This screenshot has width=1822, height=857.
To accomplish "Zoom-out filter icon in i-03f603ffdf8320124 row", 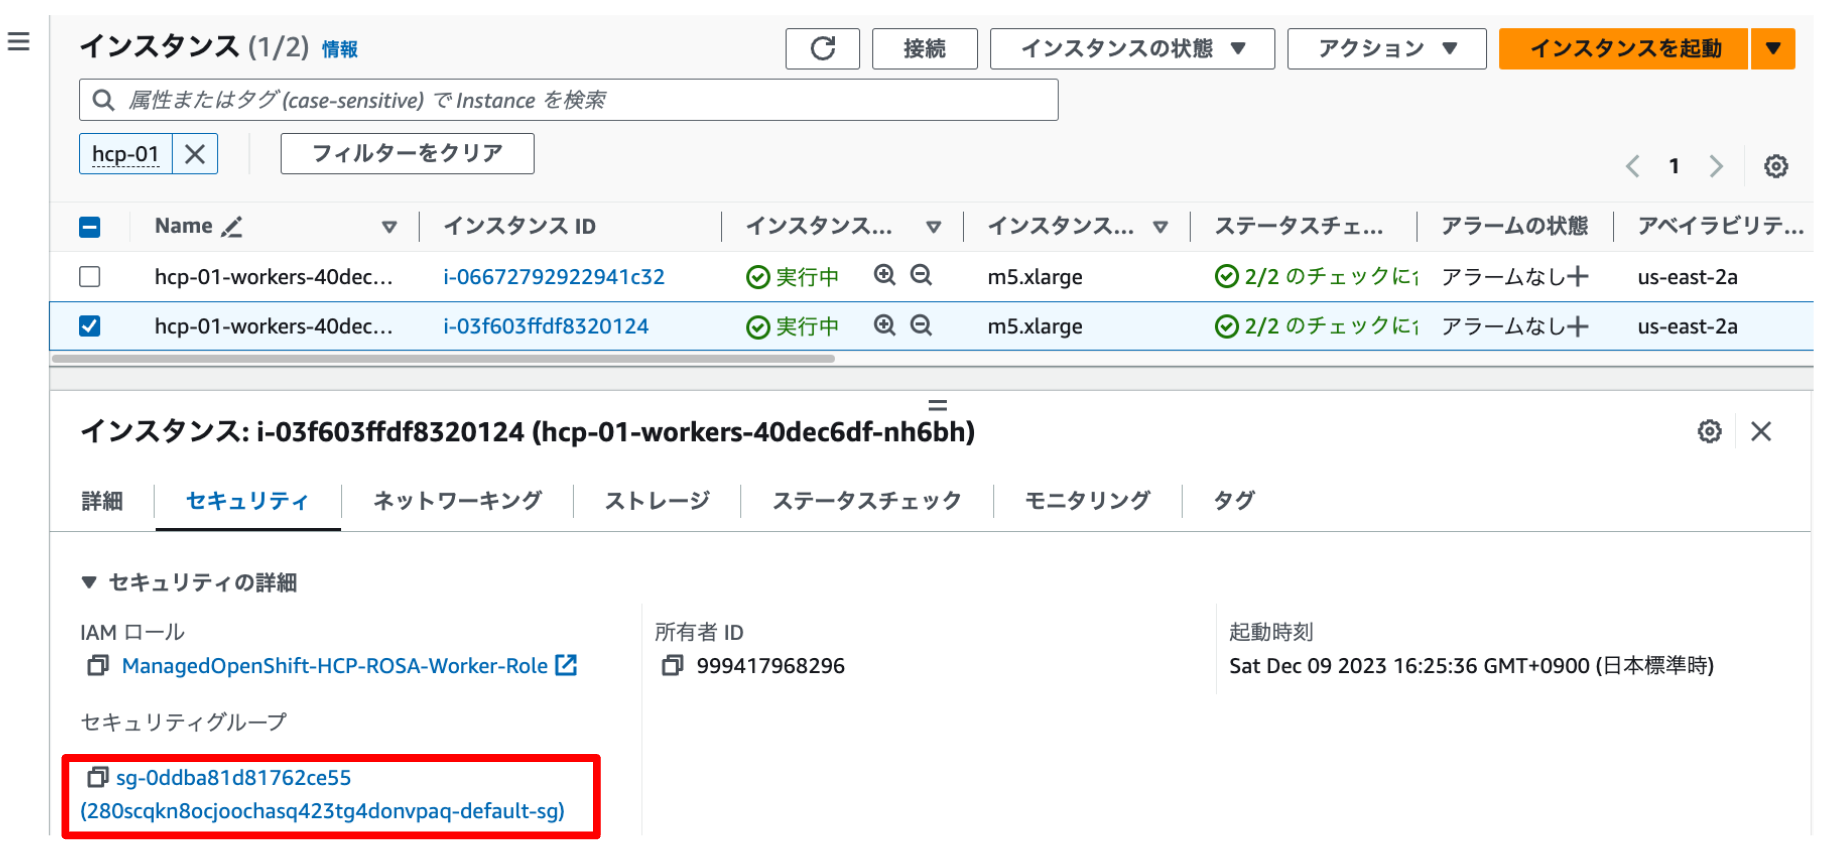I will tap(921, 325).
